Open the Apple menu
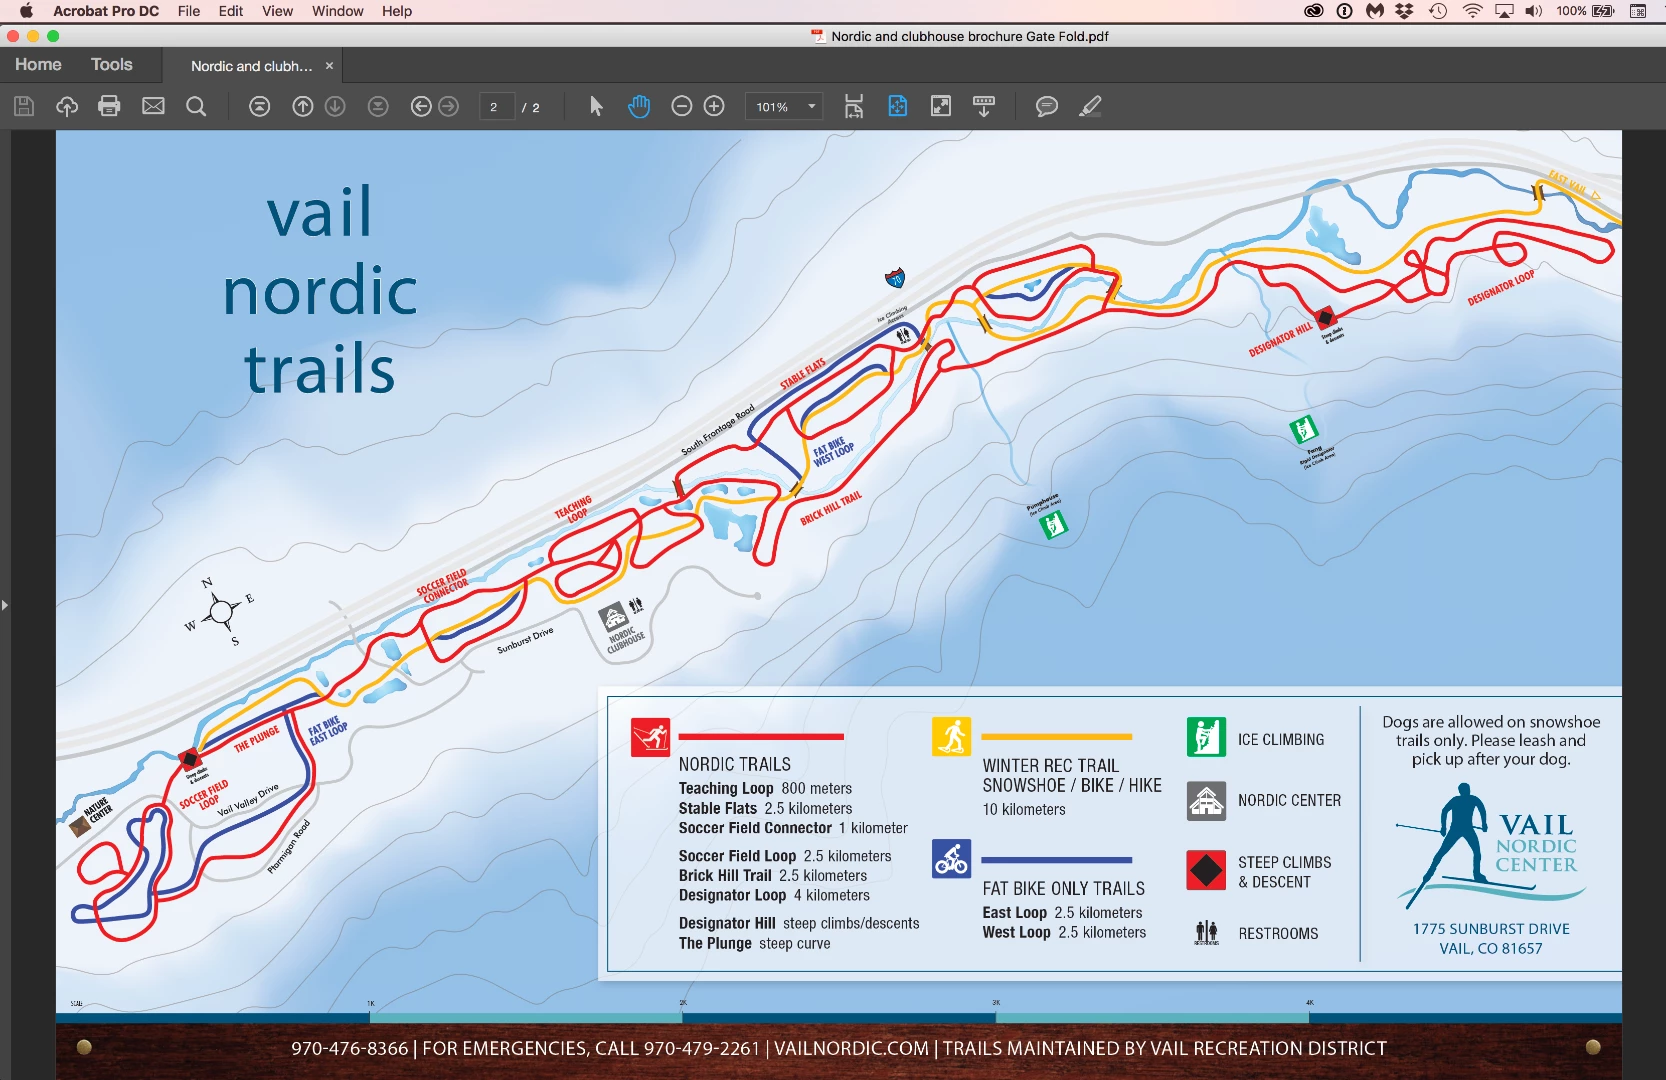The image size is (1666, 1080). (26, 11)
